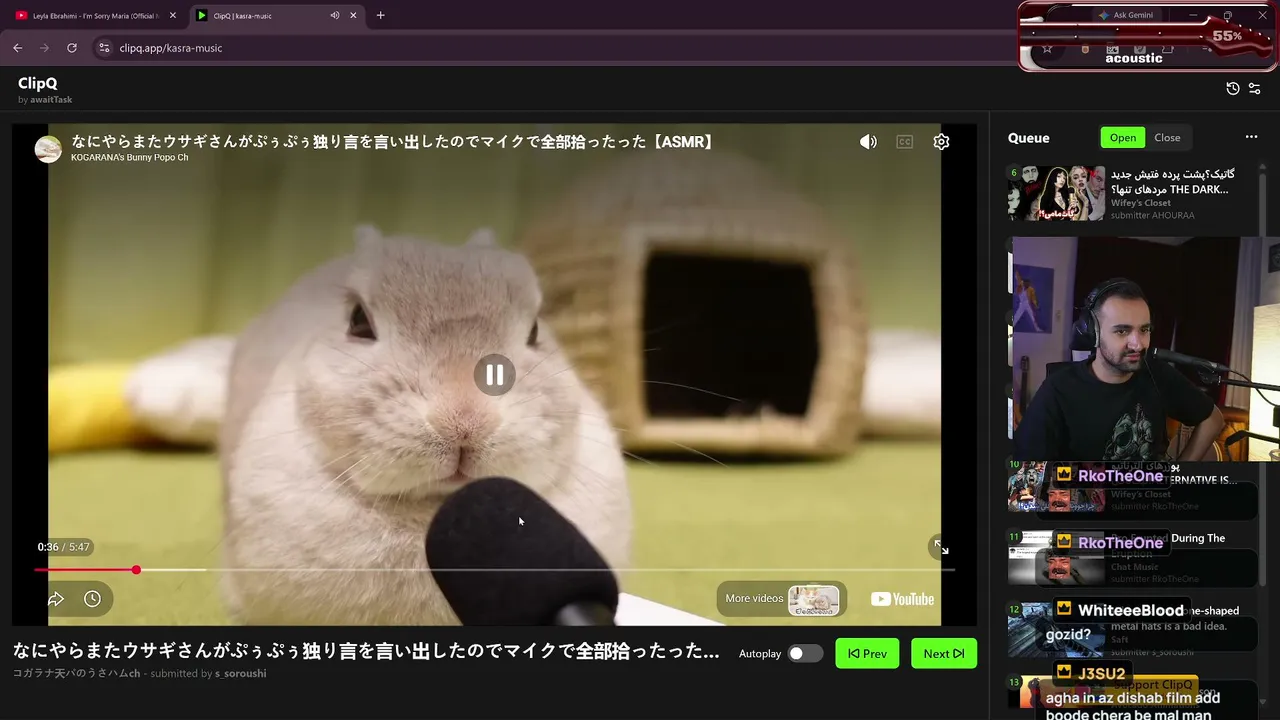Click the channel name text below video title
1280x720 pixels.
pos(77,674)
